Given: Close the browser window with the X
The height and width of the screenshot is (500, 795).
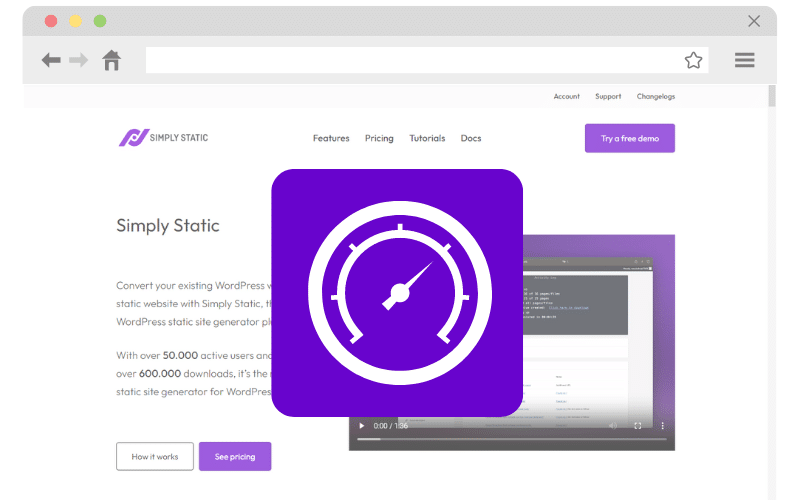Looking at the screenshot, I should coord(754,21).
